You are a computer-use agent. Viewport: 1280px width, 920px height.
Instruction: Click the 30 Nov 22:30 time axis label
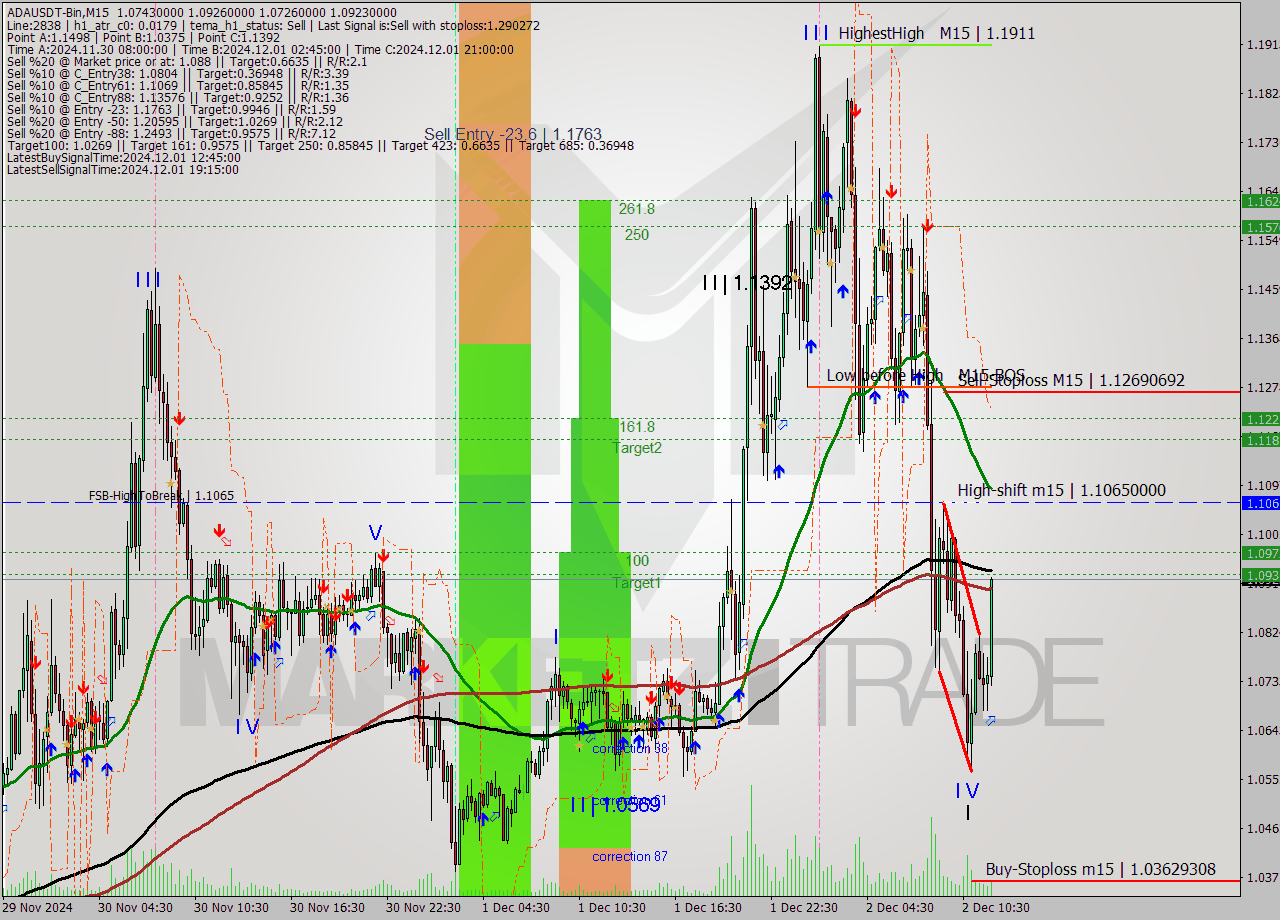tap(423, 908)
